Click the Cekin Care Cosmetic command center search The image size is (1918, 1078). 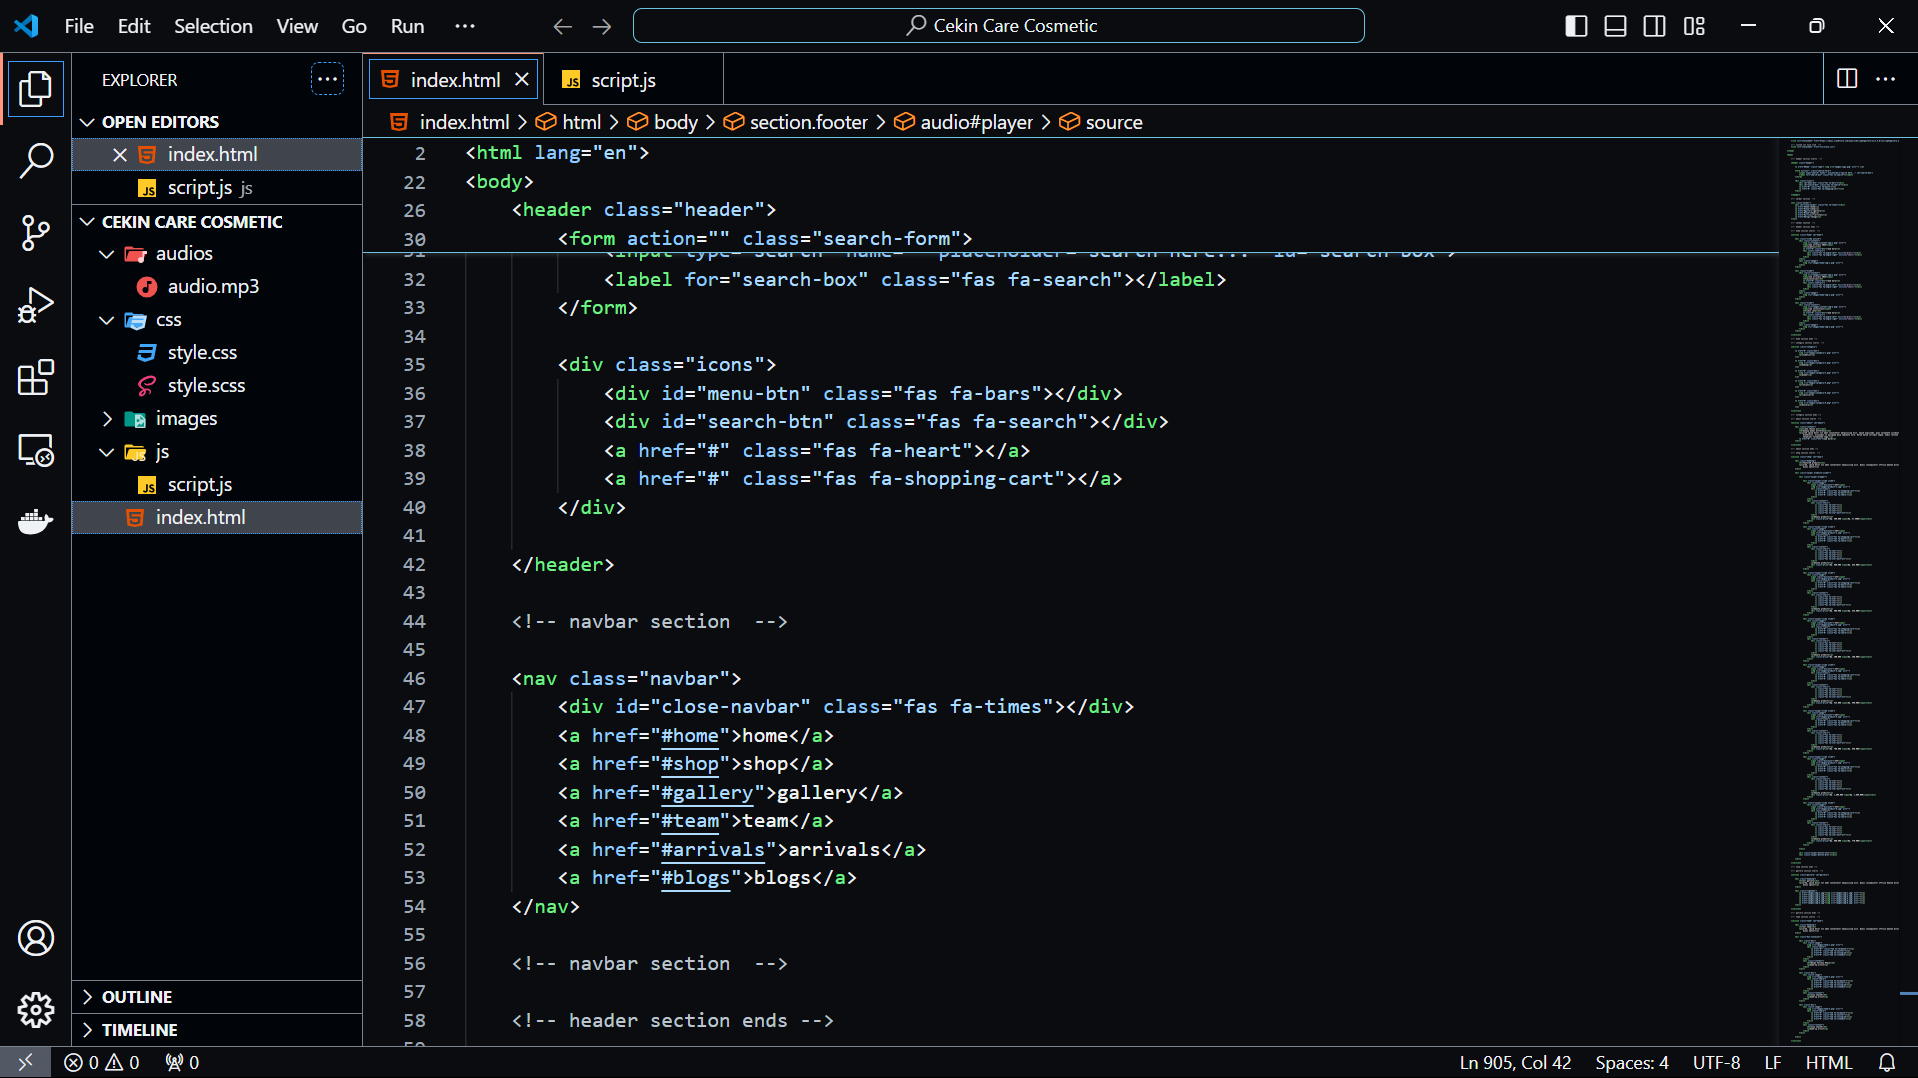[x=998, y=26]
